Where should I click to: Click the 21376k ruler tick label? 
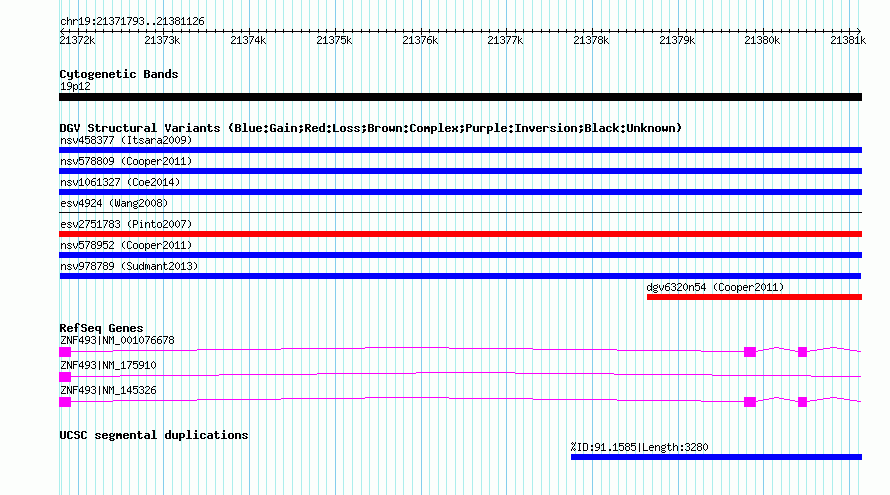pyautogui.click(x=420, y=40)
